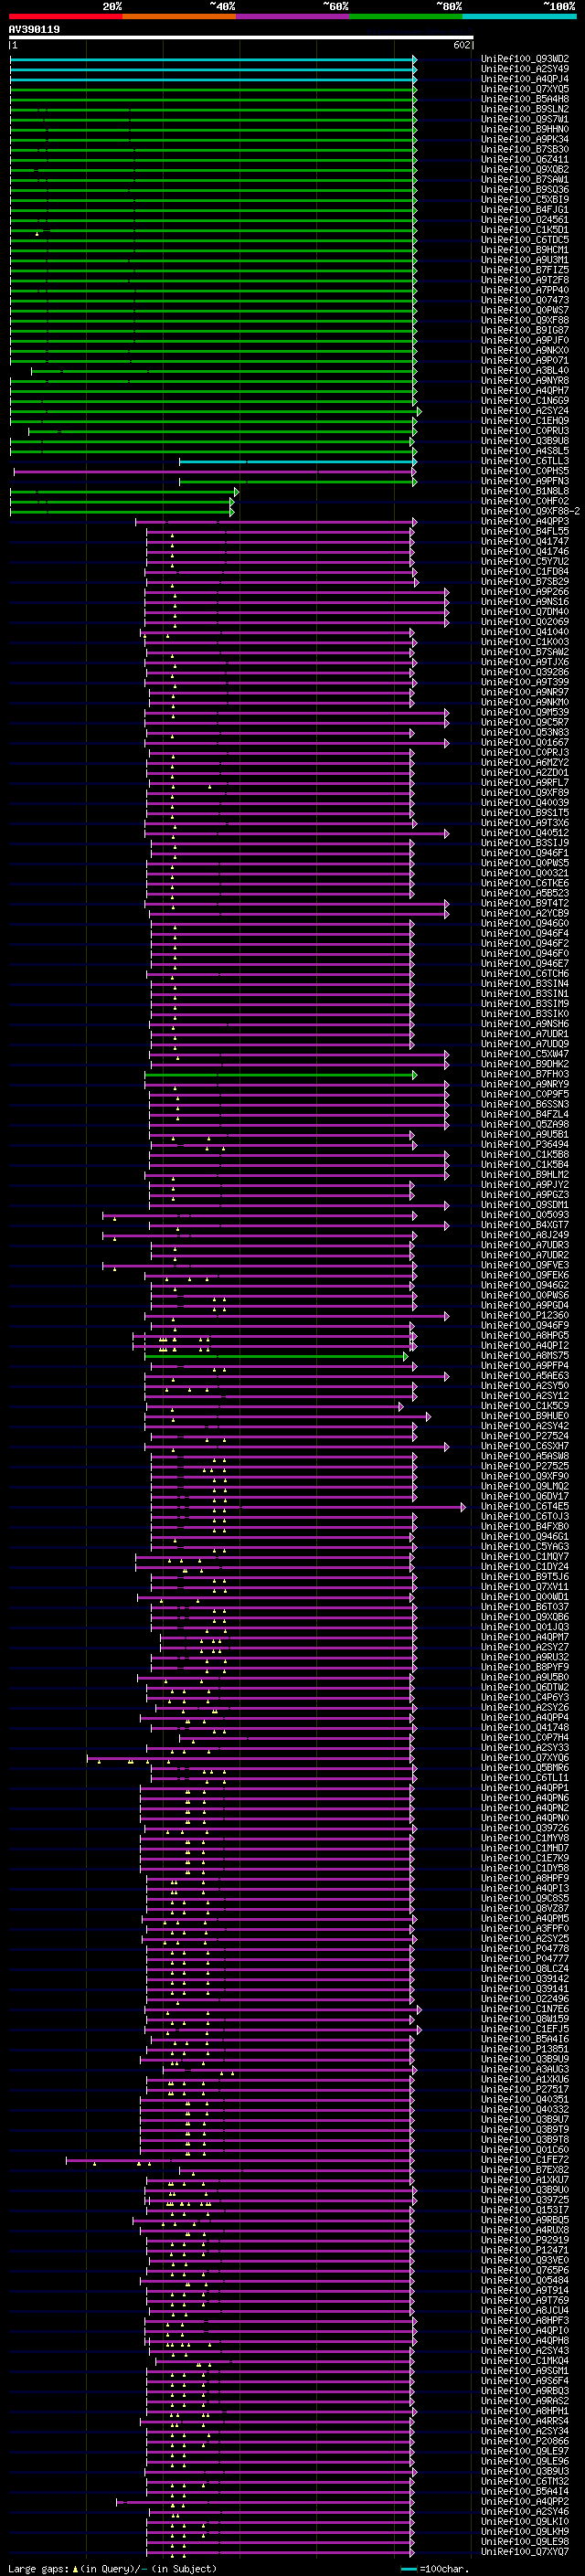
Task: Open hit UniRef100_Q93WD2
Action: [525, 59]
